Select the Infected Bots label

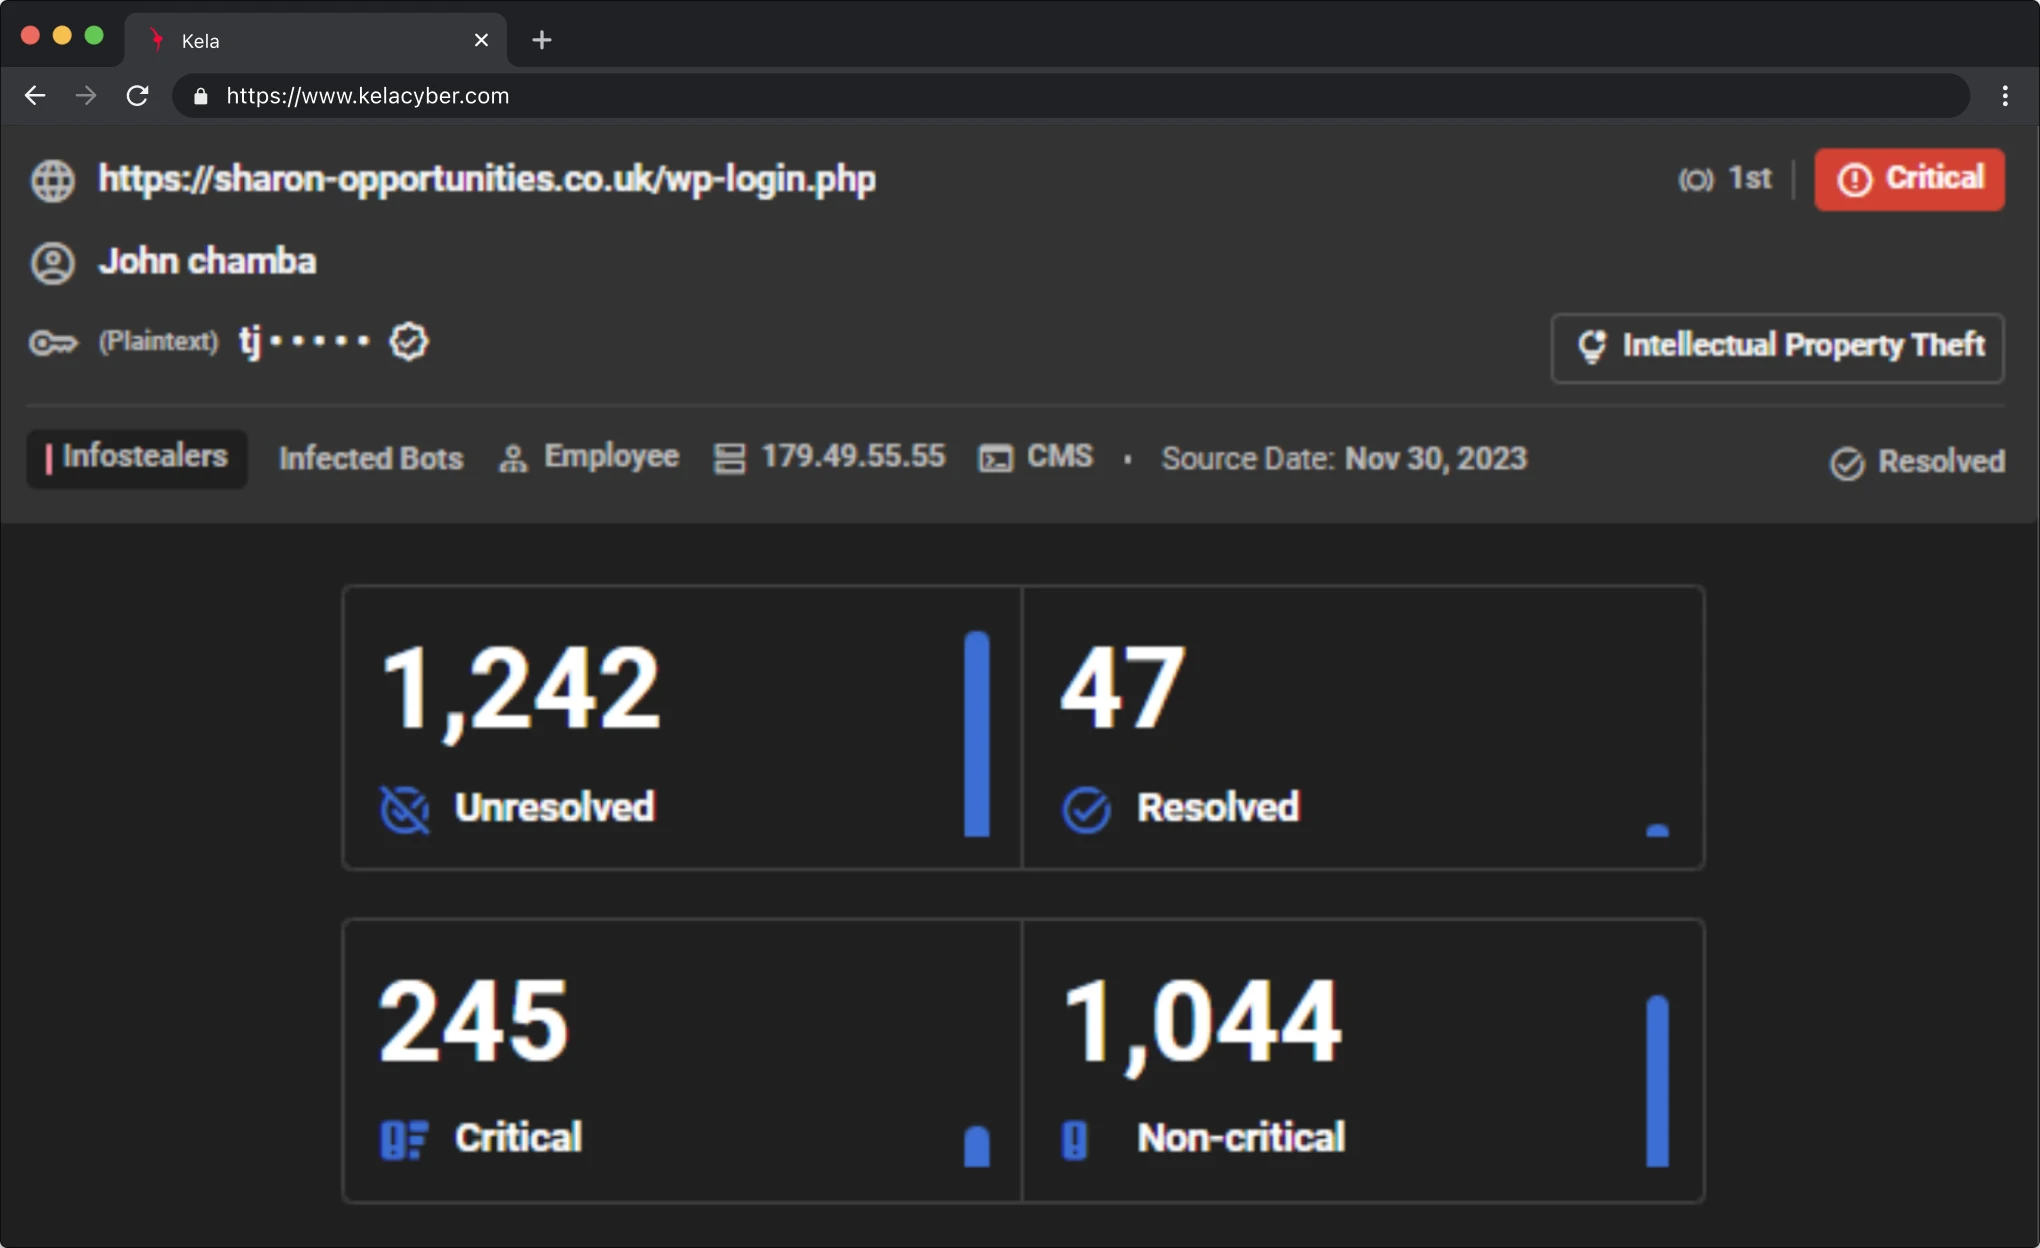pyautogui.click(x=371, y=459)
